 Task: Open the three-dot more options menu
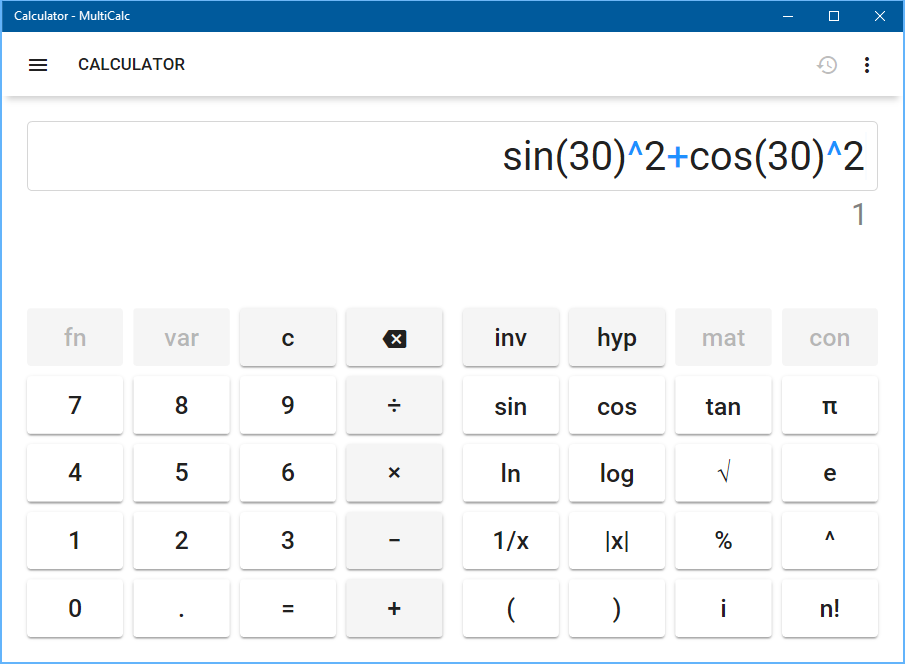coord(867,65)
